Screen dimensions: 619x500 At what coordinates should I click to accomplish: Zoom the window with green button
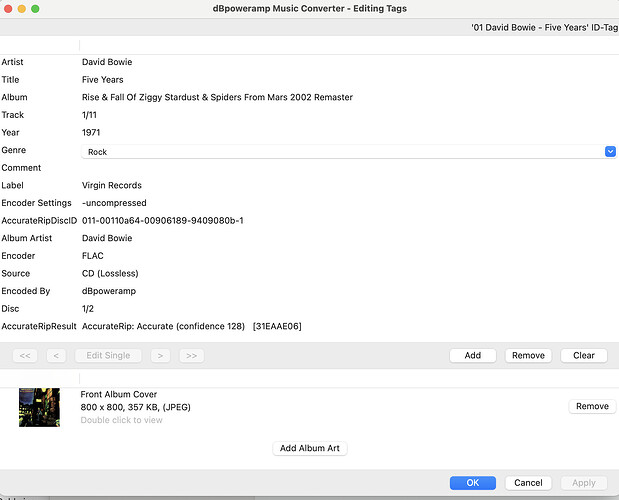(x=35, y=9)
